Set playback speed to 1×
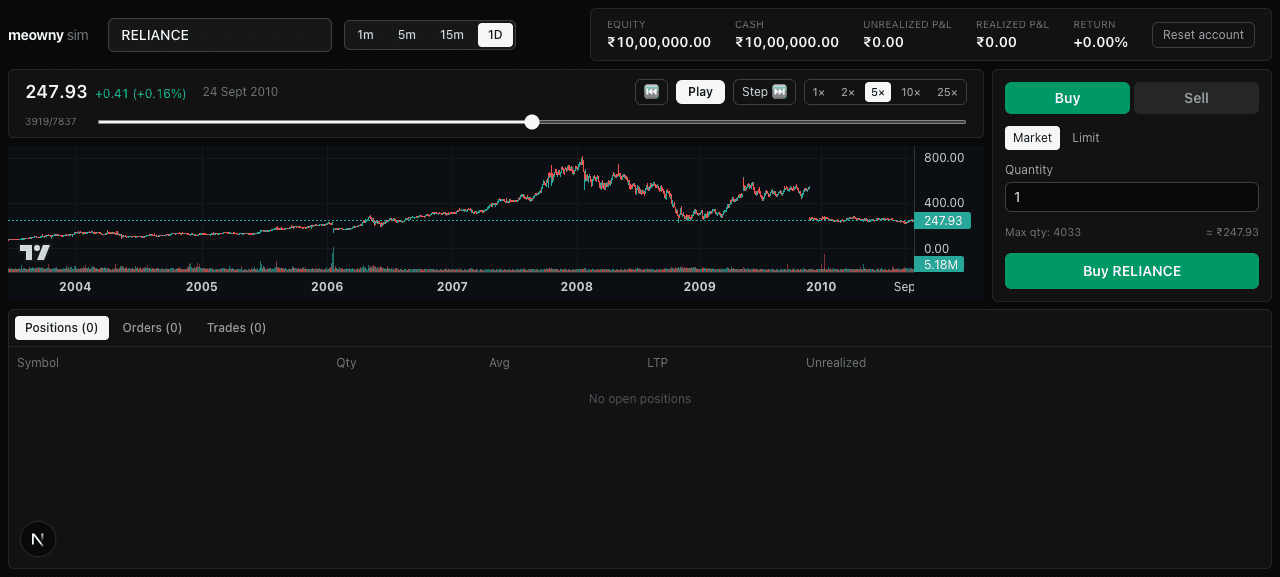The height and width of the screenshot is (577, 1280). pos(819,92)
